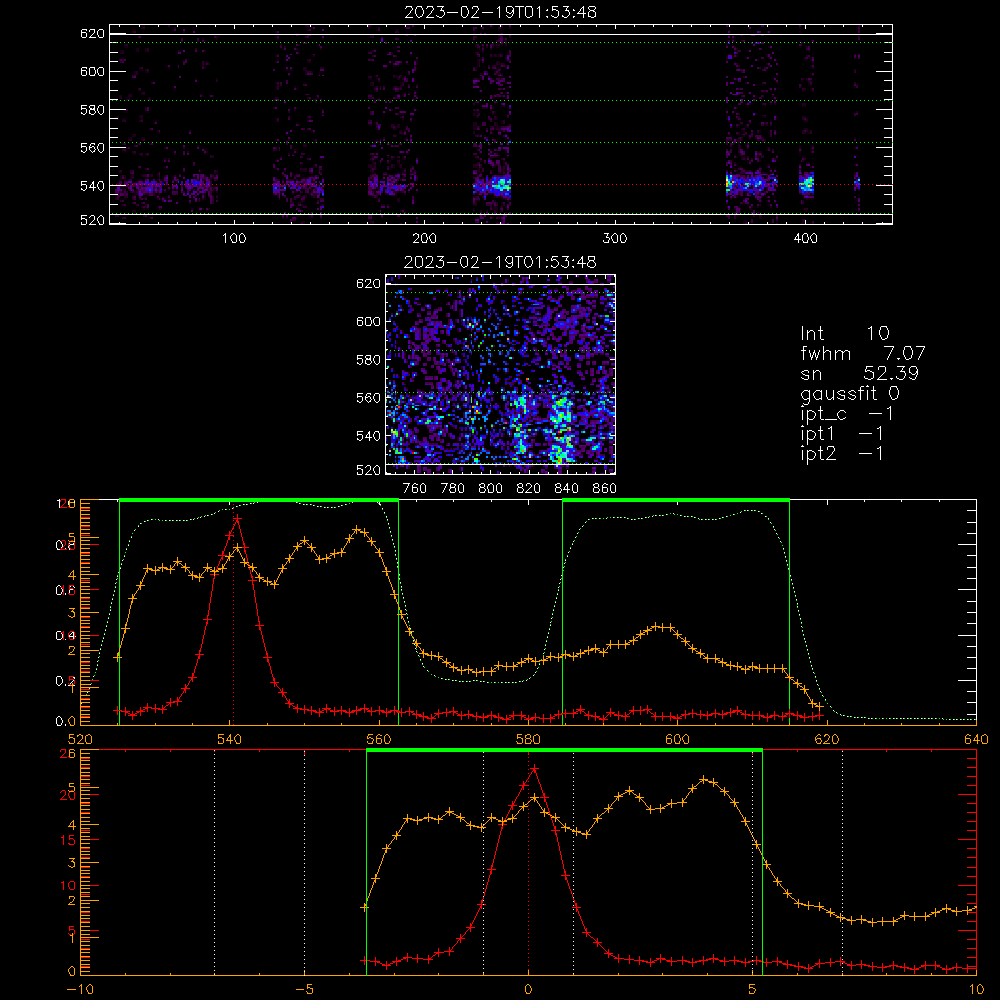The width and height of the screenshot is (1000, 1000).
Task: Click the middle image title 2023-02-19T01:53:48
Action: (501, 262)
